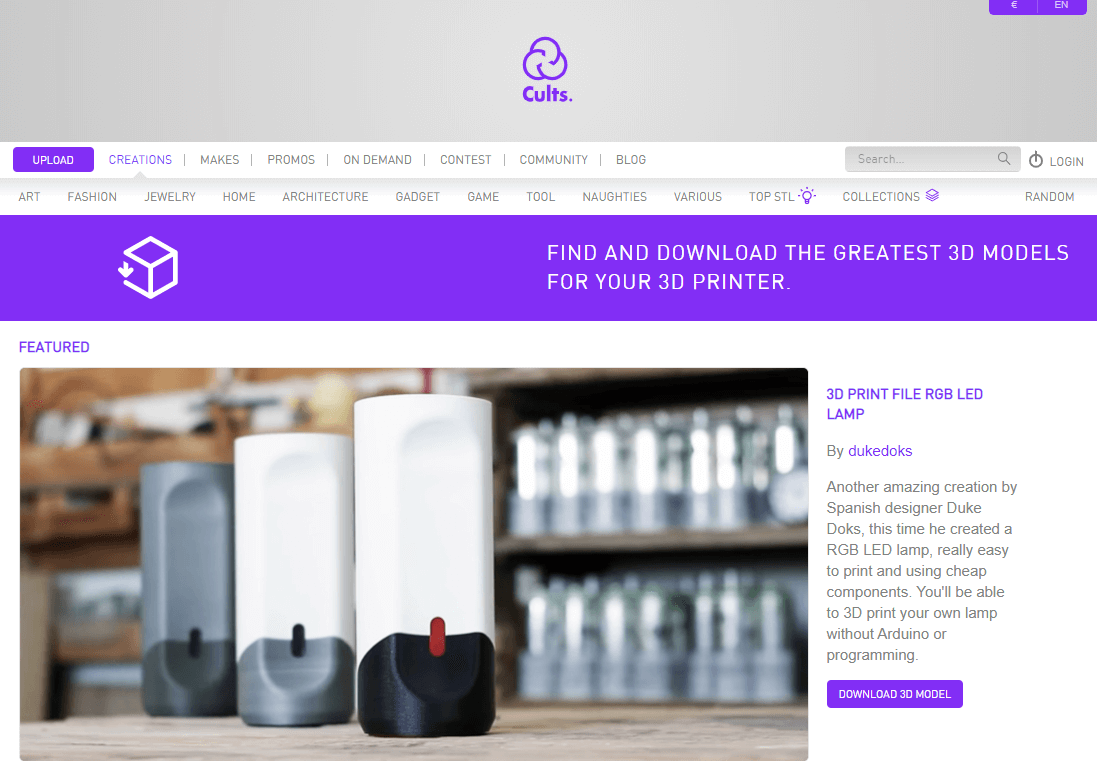Open the EN language selector
This screenshot has width=1097, height=761.
coord(1061,6)
